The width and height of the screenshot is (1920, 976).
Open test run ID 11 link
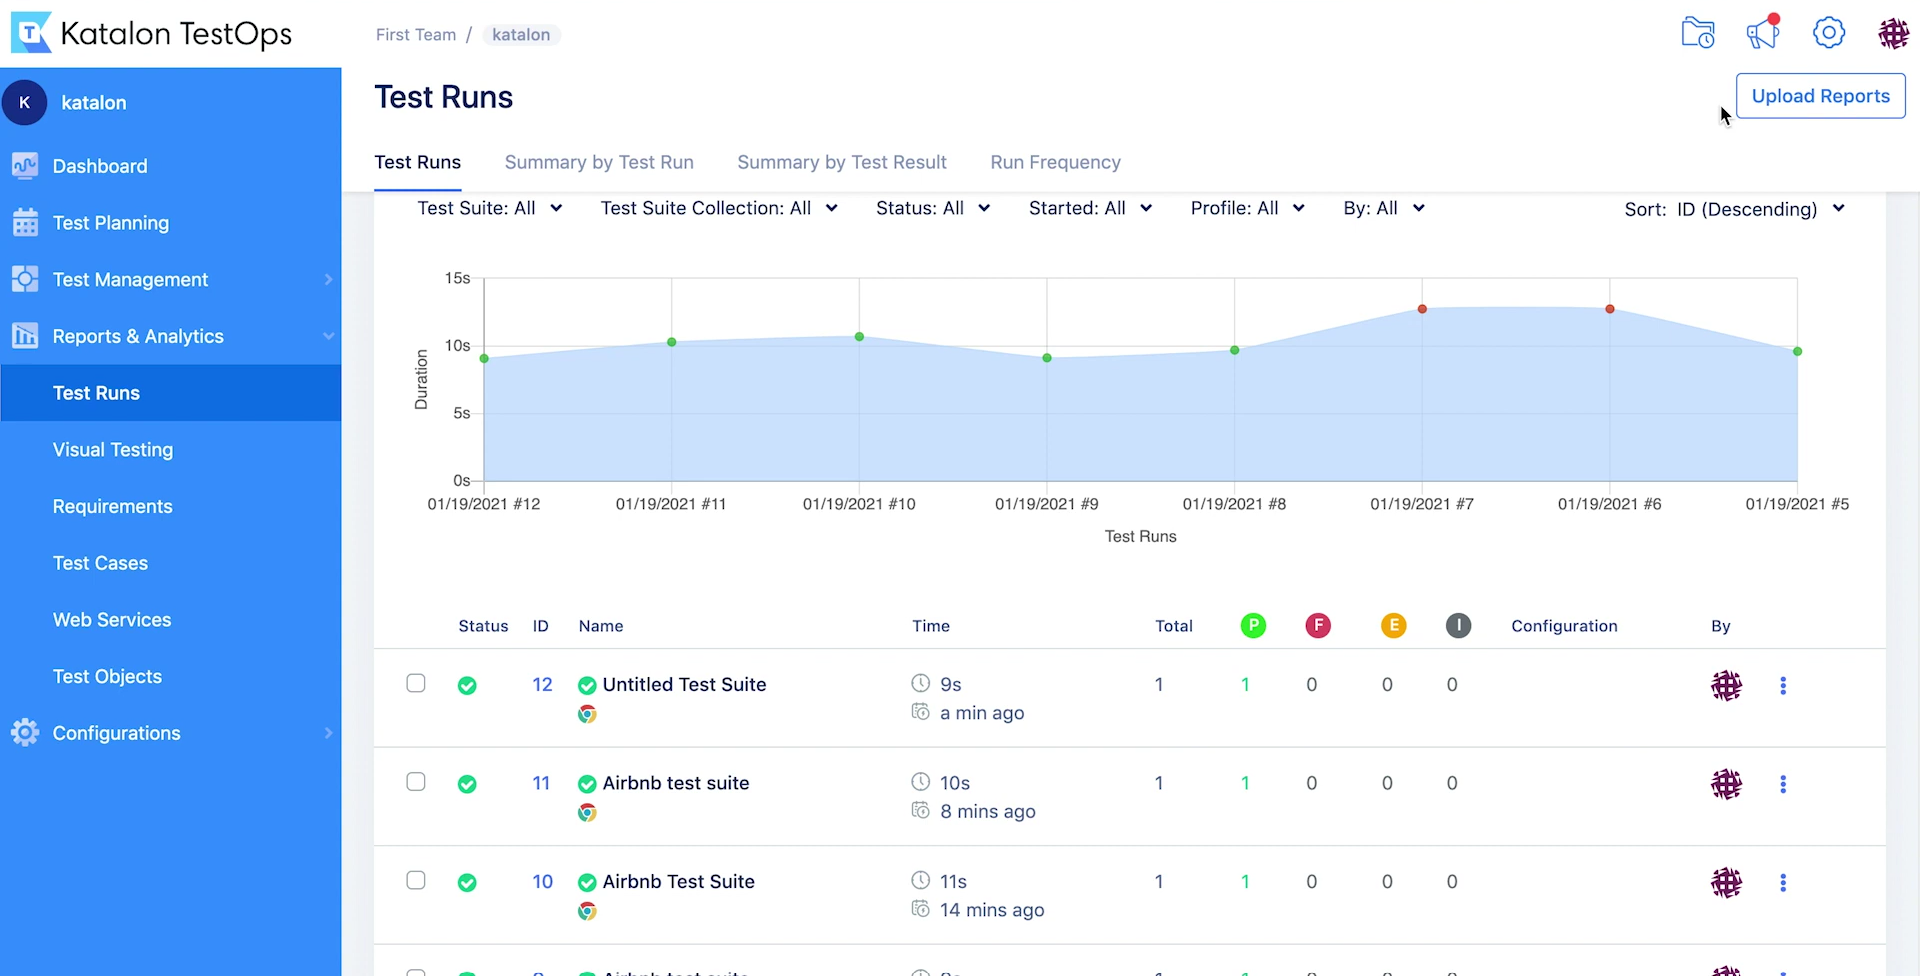click(541, 783)
